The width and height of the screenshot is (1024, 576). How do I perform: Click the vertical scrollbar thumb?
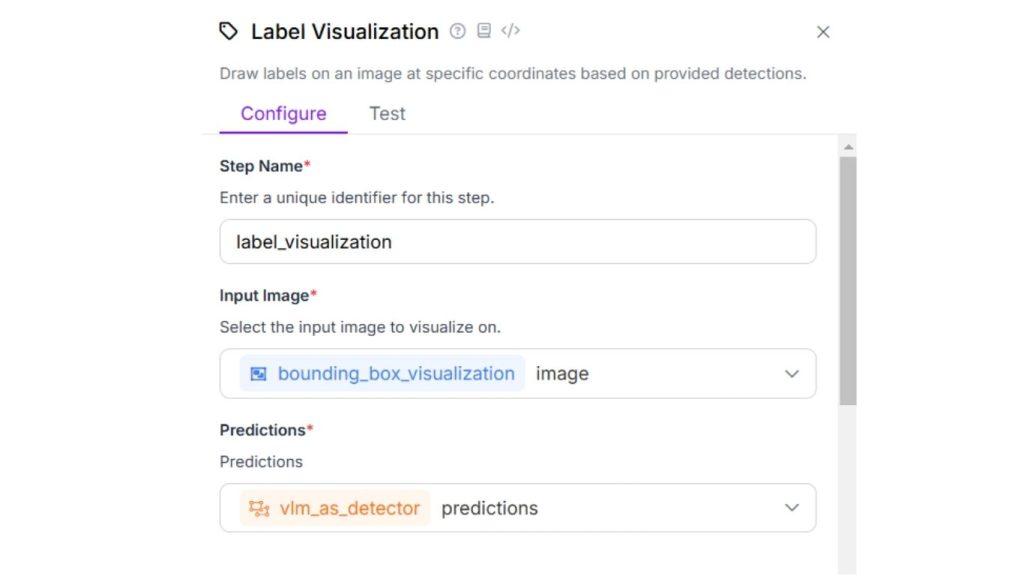[848, 280]
